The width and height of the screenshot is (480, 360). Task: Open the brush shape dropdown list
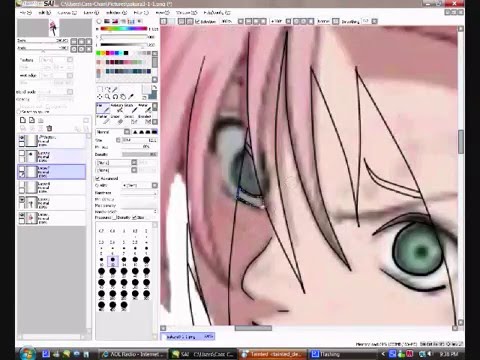(x=116, y=163)
